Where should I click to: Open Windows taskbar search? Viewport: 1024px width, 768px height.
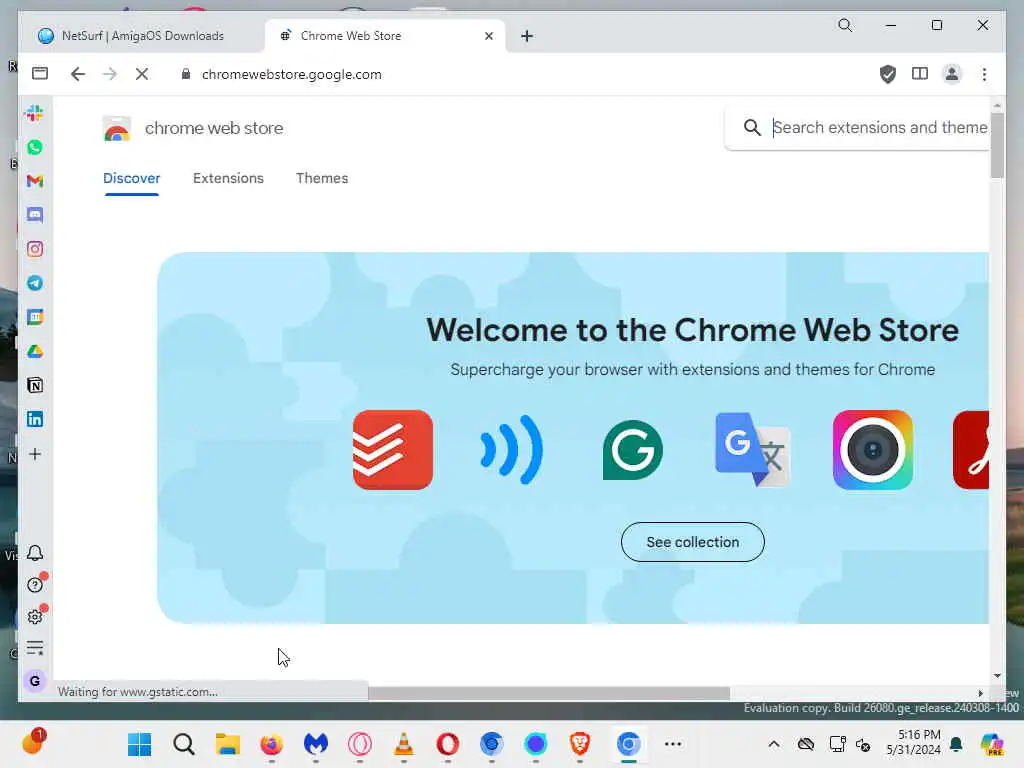coord(184,744)
